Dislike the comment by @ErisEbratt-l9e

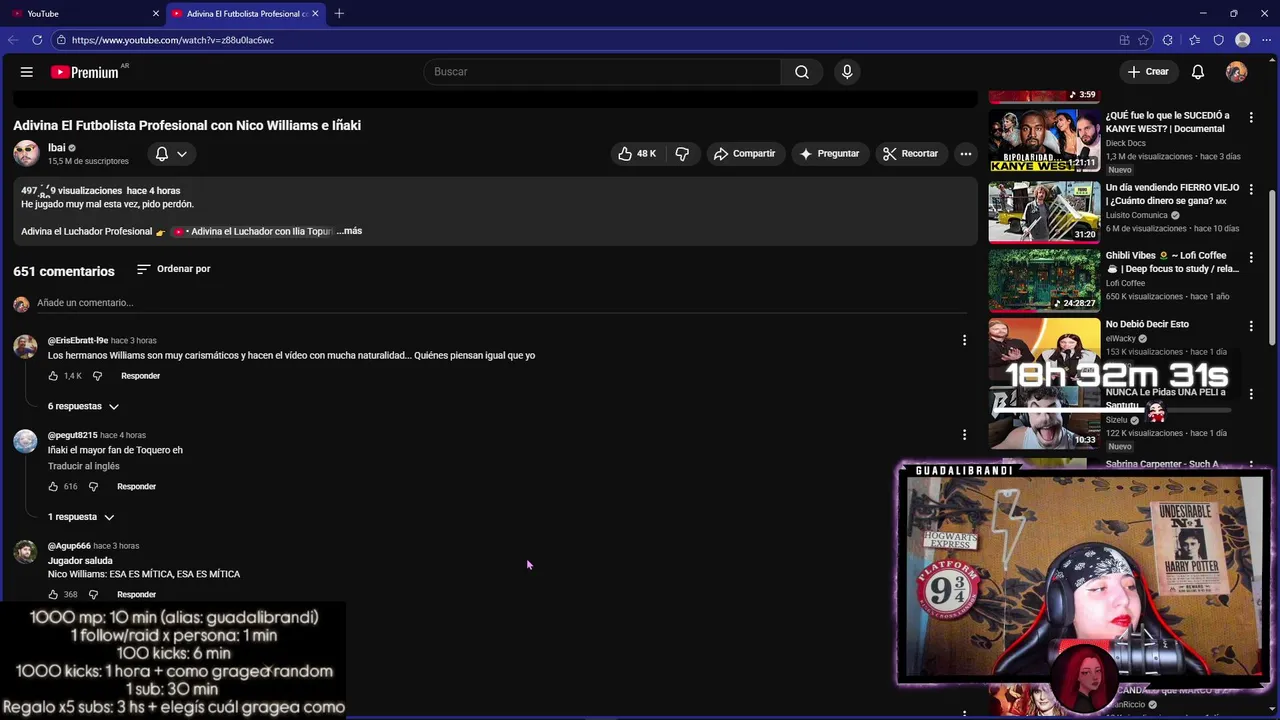point(97,376)
